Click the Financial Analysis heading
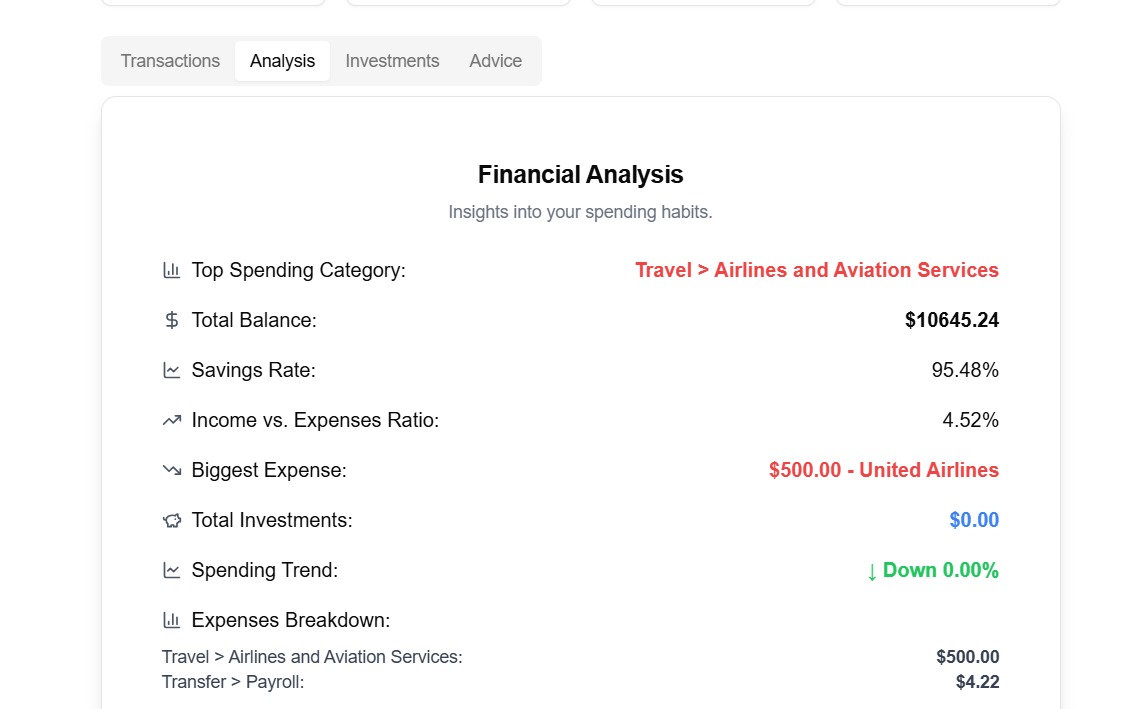The width and height of the screenshot is (1138, 709). [x=580, y=175]
